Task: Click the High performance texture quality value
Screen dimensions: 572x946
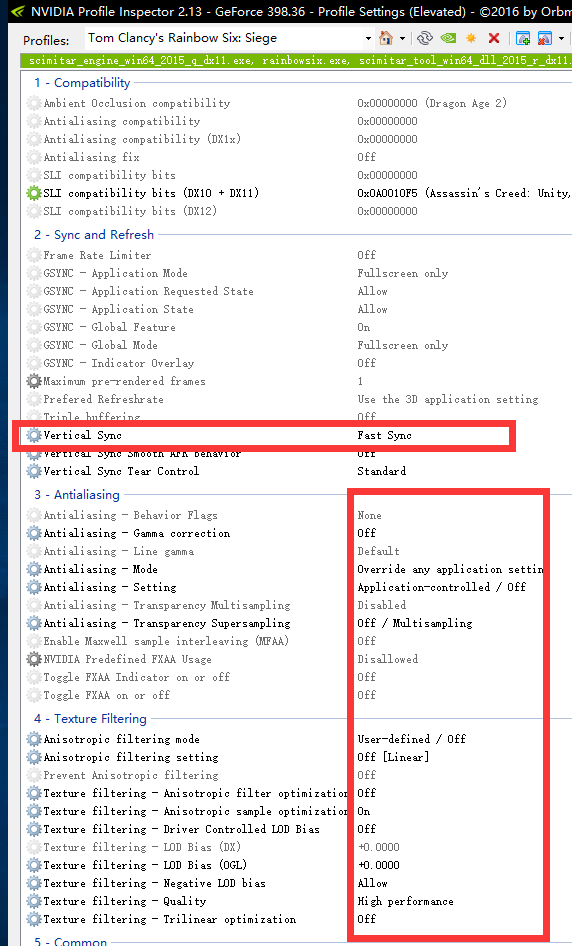Action: click(405, 901)
